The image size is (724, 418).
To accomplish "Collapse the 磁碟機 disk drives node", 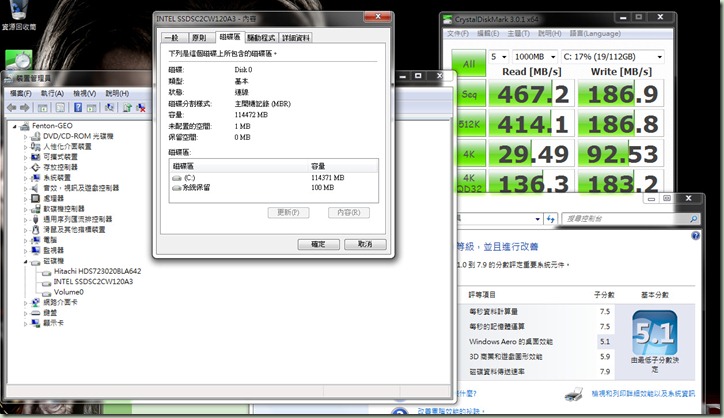I will 25,261.
